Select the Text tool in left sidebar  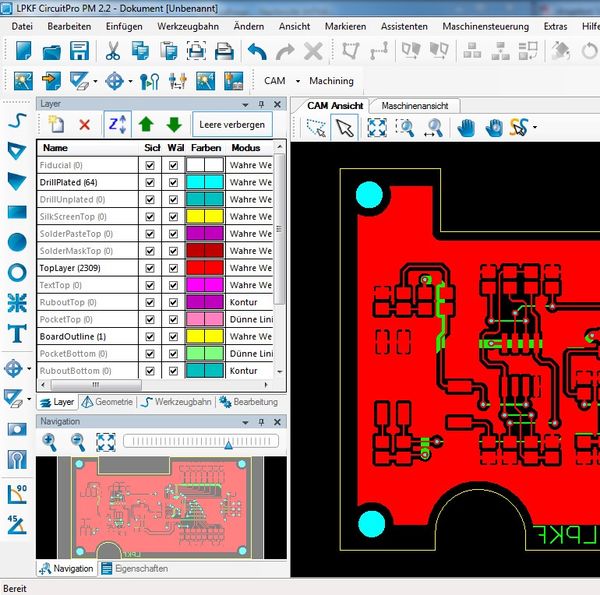[16, 334]
